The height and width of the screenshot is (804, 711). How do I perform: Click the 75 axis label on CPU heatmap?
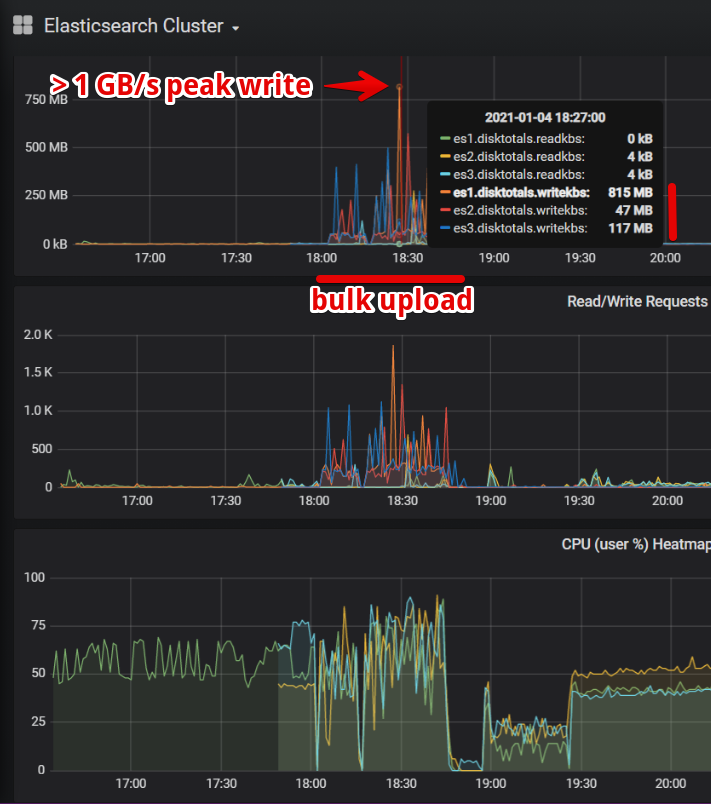pos(38,625)
